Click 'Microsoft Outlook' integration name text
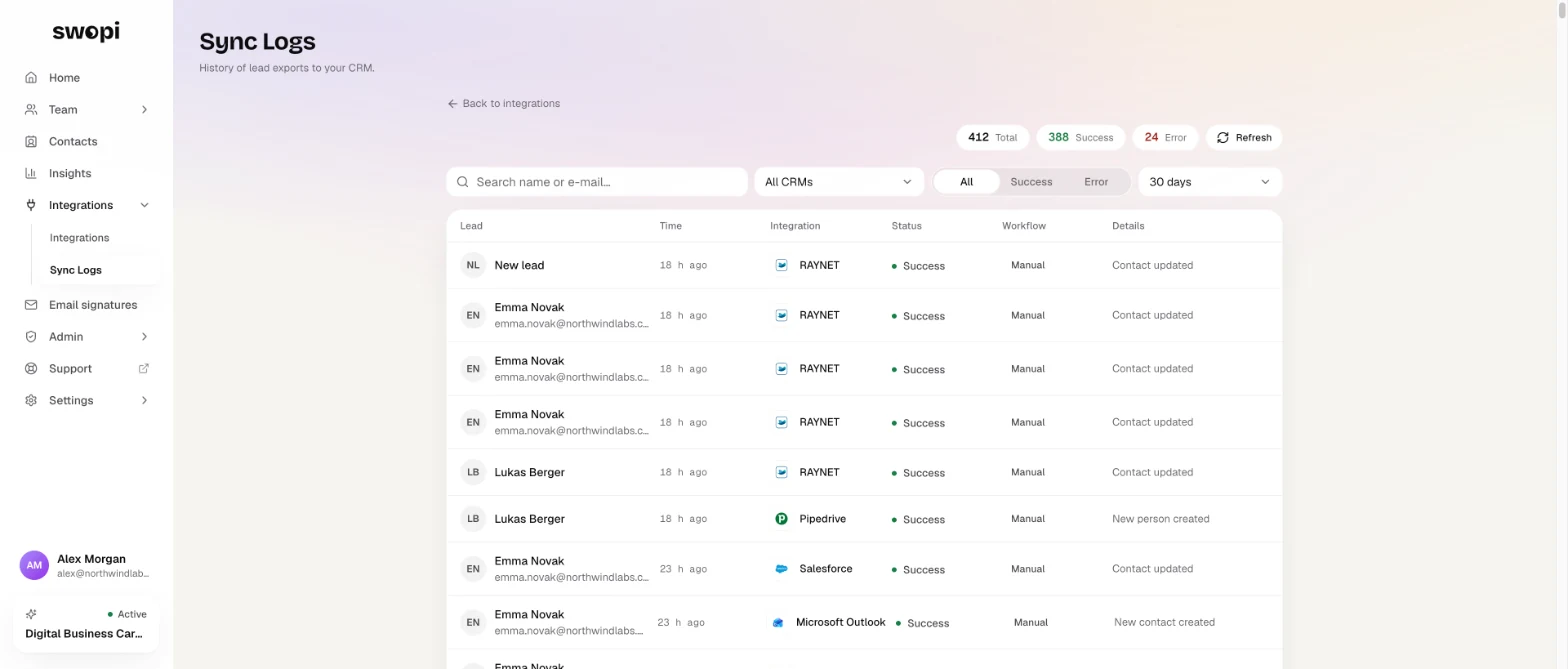Viewport: 1568px width, 669px height. coord(841,622)
